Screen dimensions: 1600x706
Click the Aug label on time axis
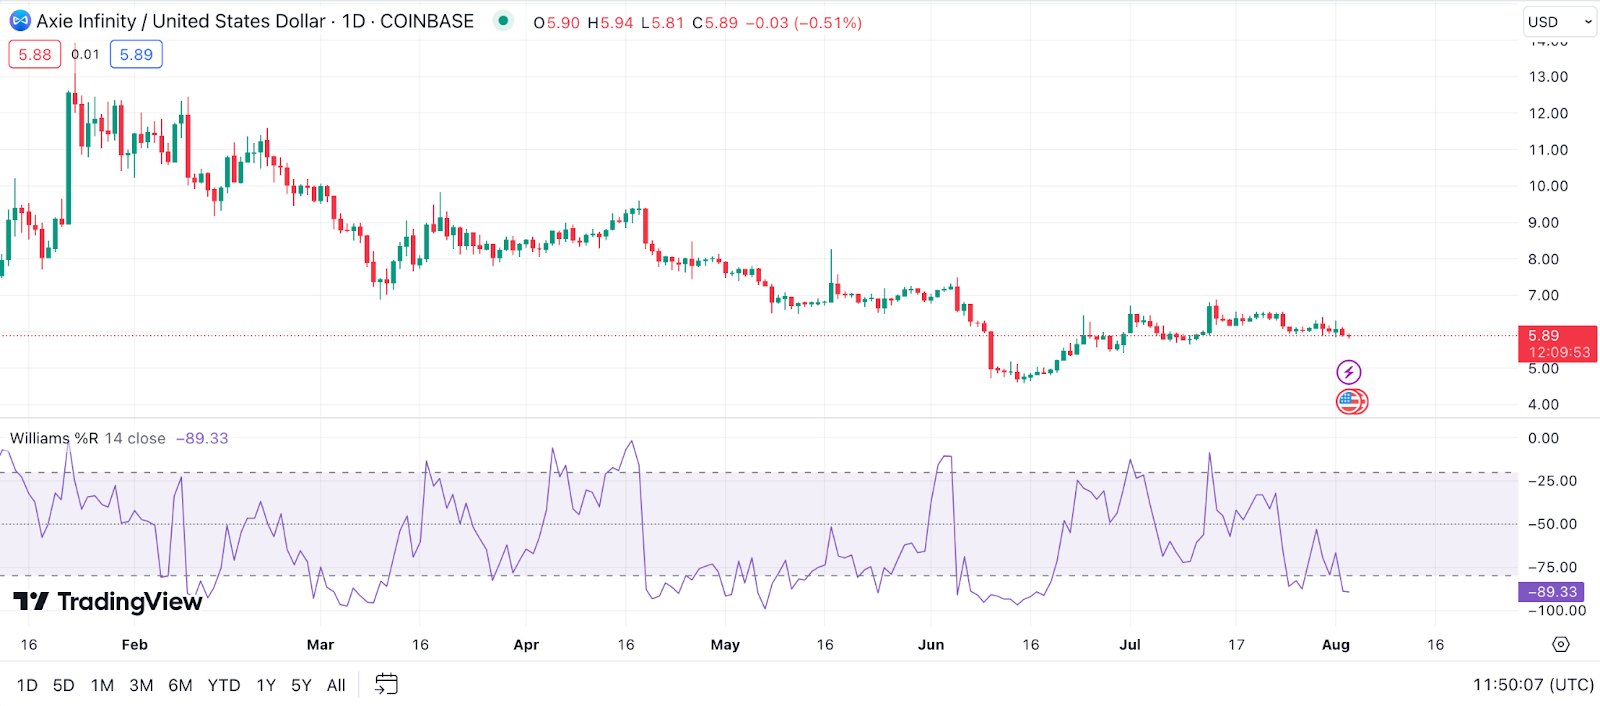coord(1336,645)
